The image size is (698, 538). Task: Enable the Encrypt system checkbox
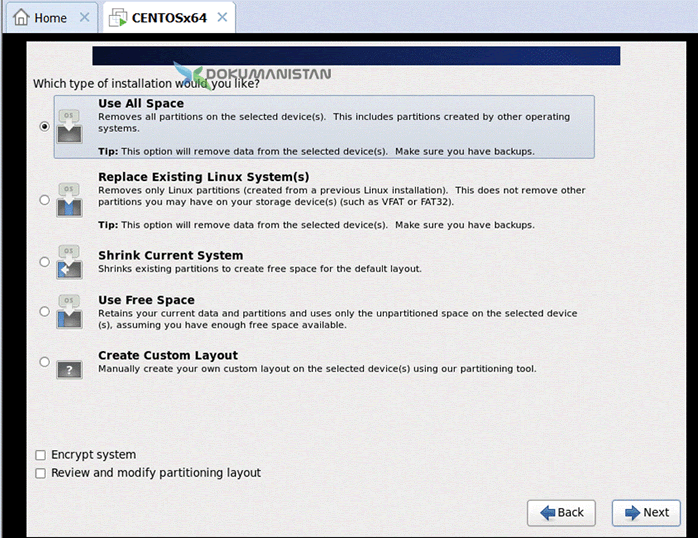point(41,455)
